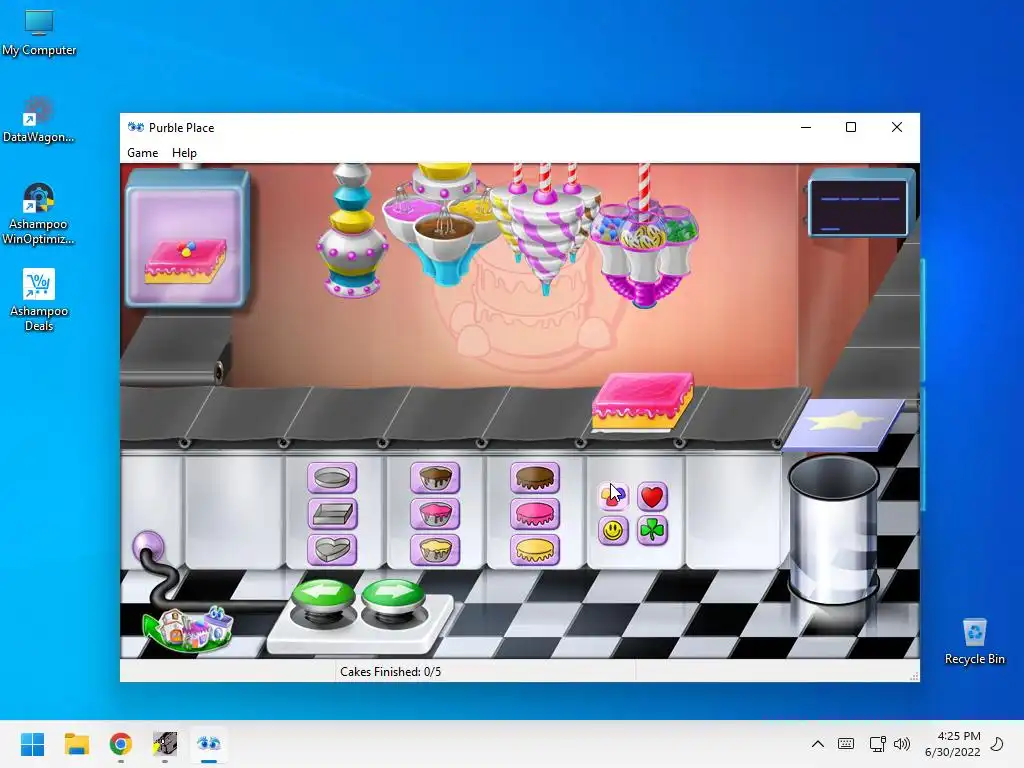Push the green right arrow conveyor button

[393, 598]
